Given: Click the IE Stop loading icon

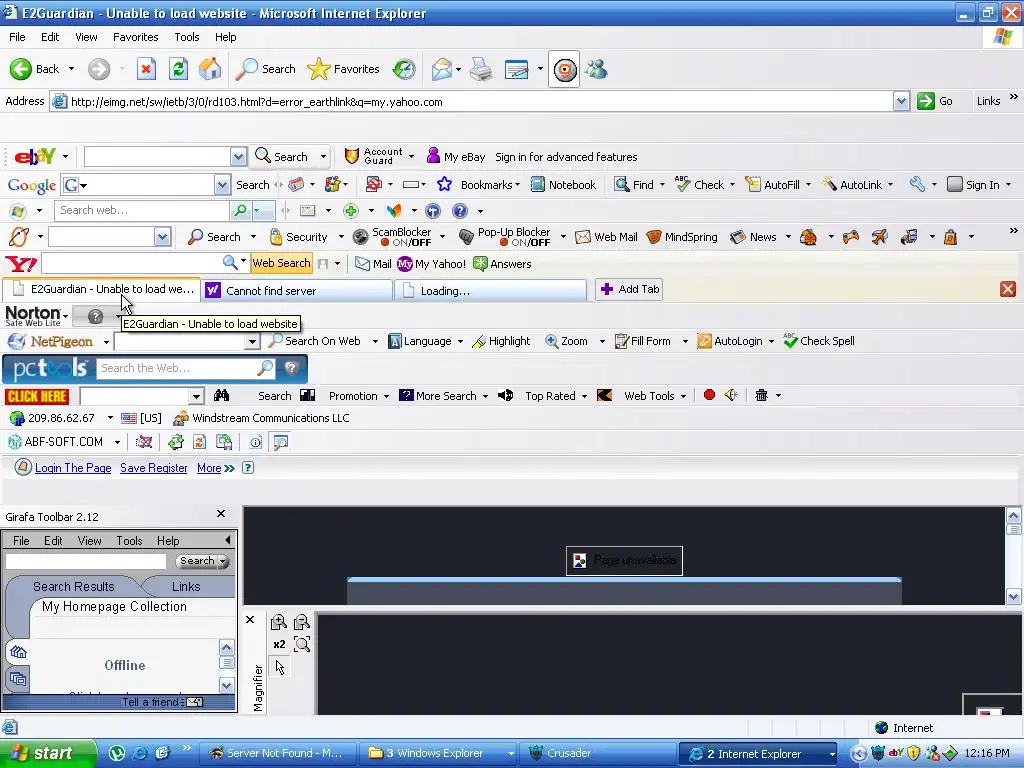Looking at the screenshot, I should [x=146, y=69].
